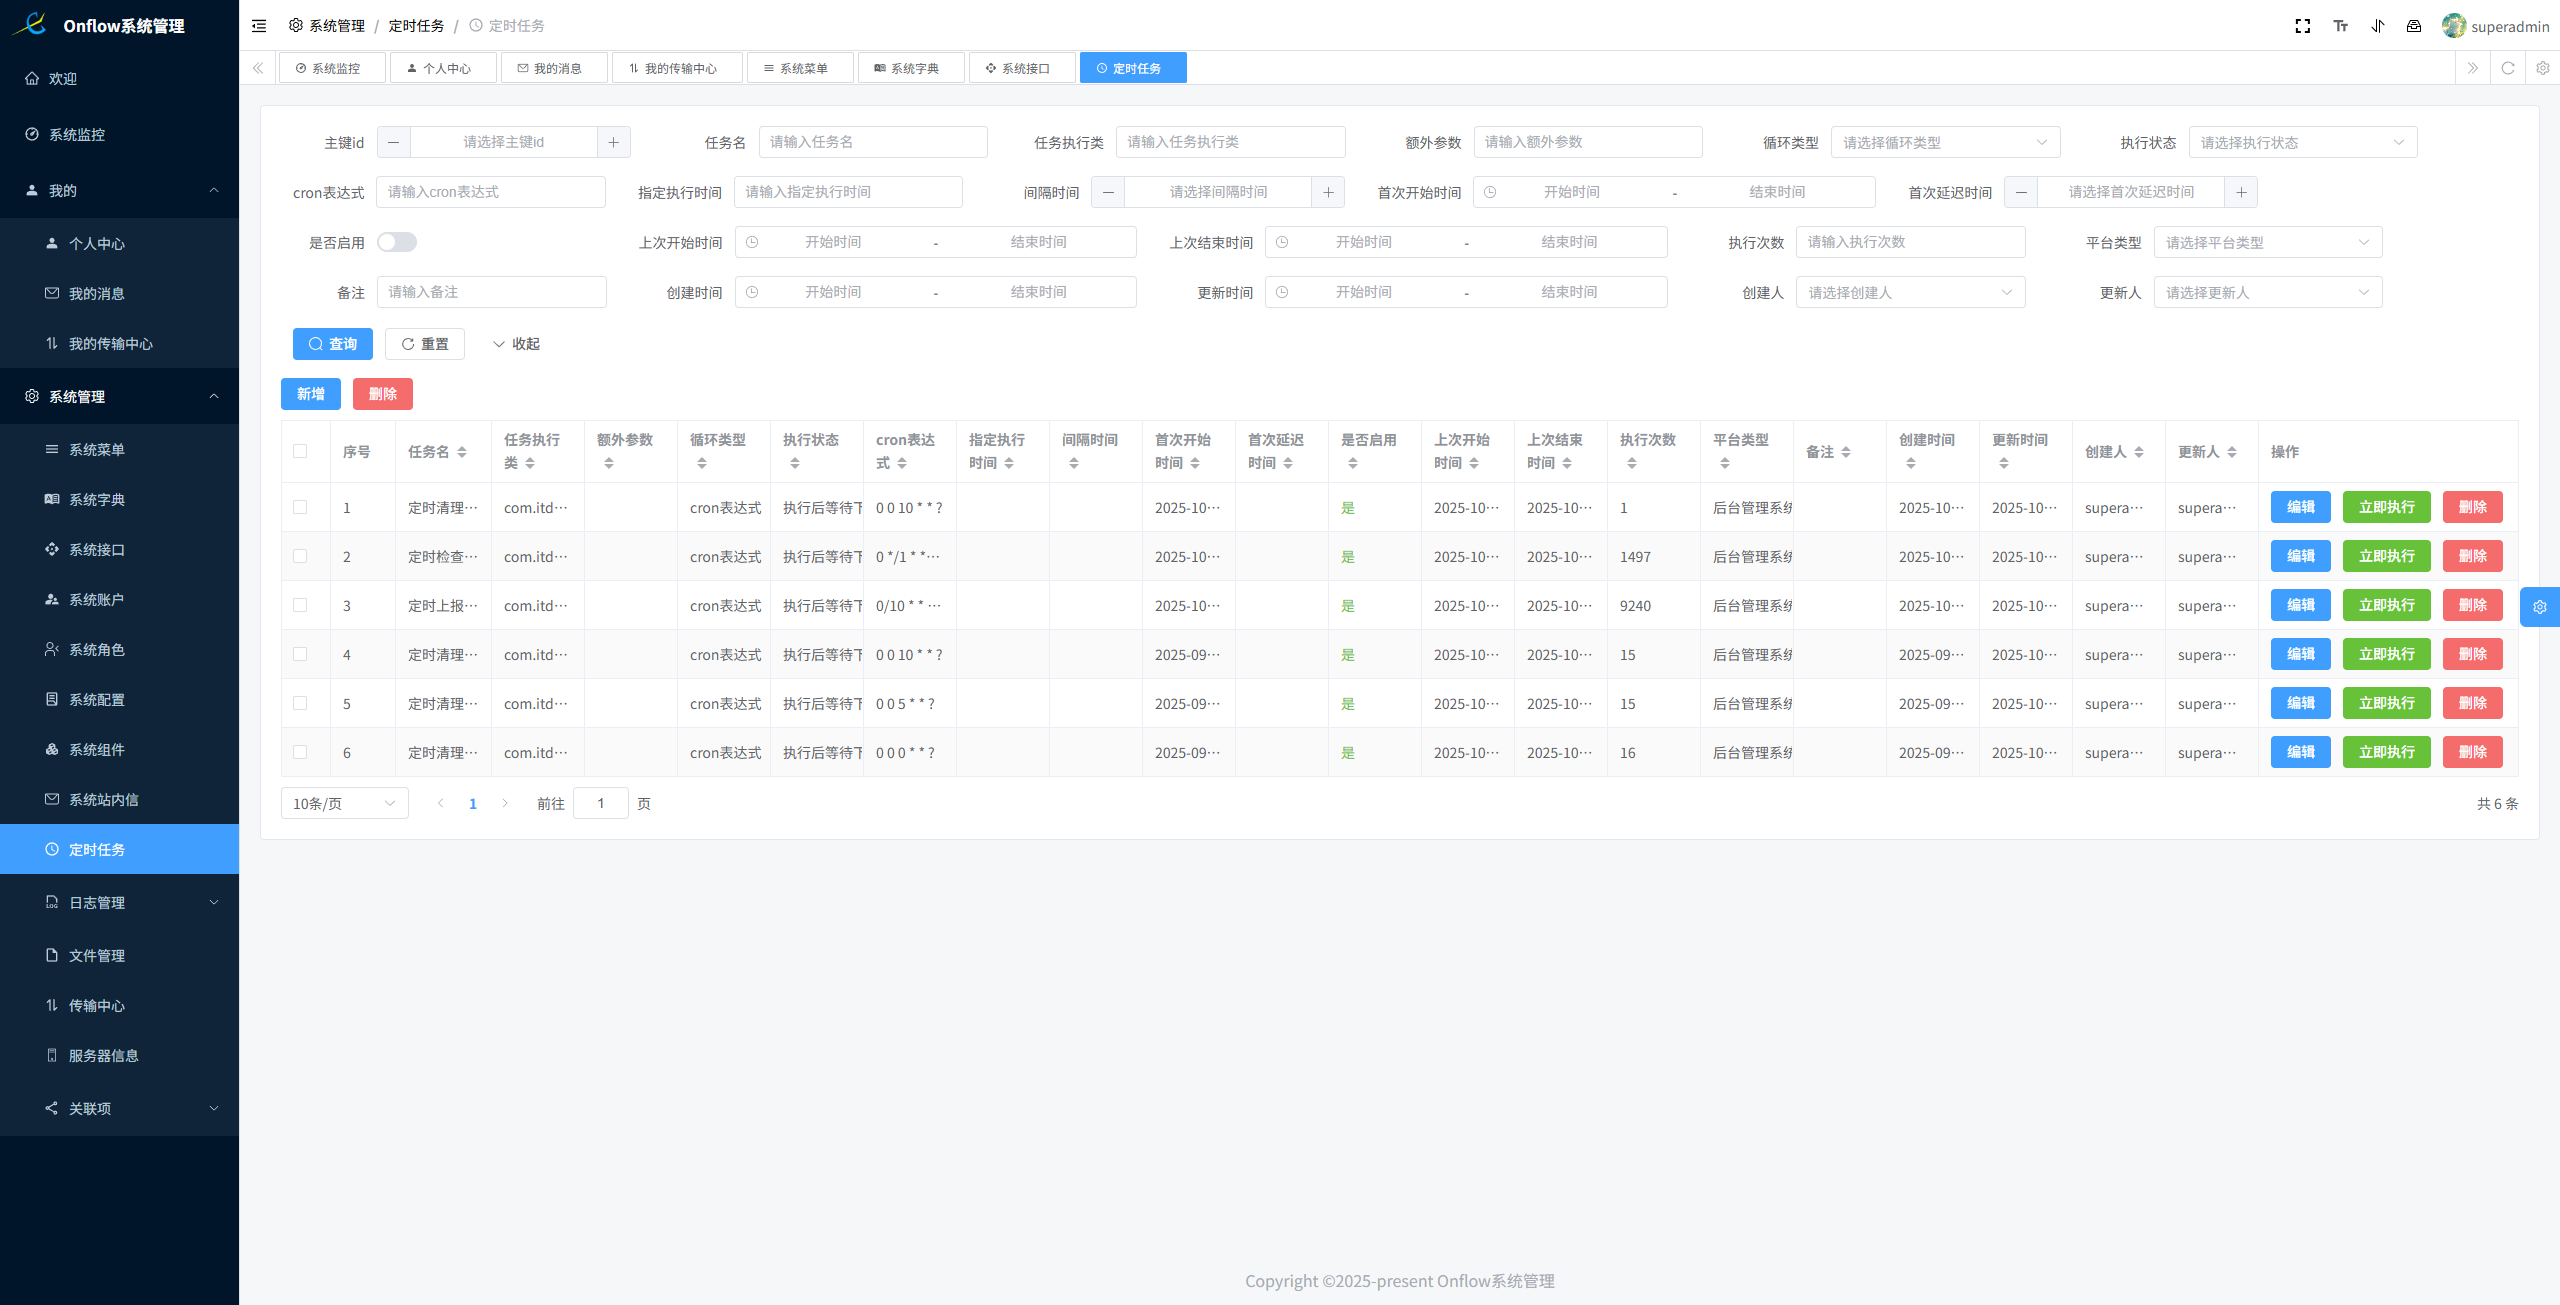
Task: Sort by the 执行次数 column arrows
Action: (x=1632, y=463)
